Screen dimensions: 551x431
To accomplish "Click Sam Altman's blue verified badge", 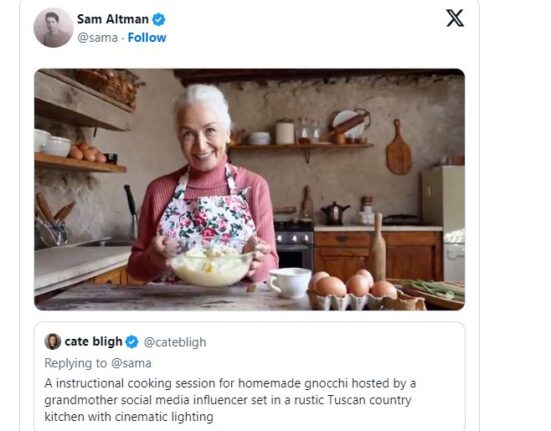I will (x=158, y=19).
